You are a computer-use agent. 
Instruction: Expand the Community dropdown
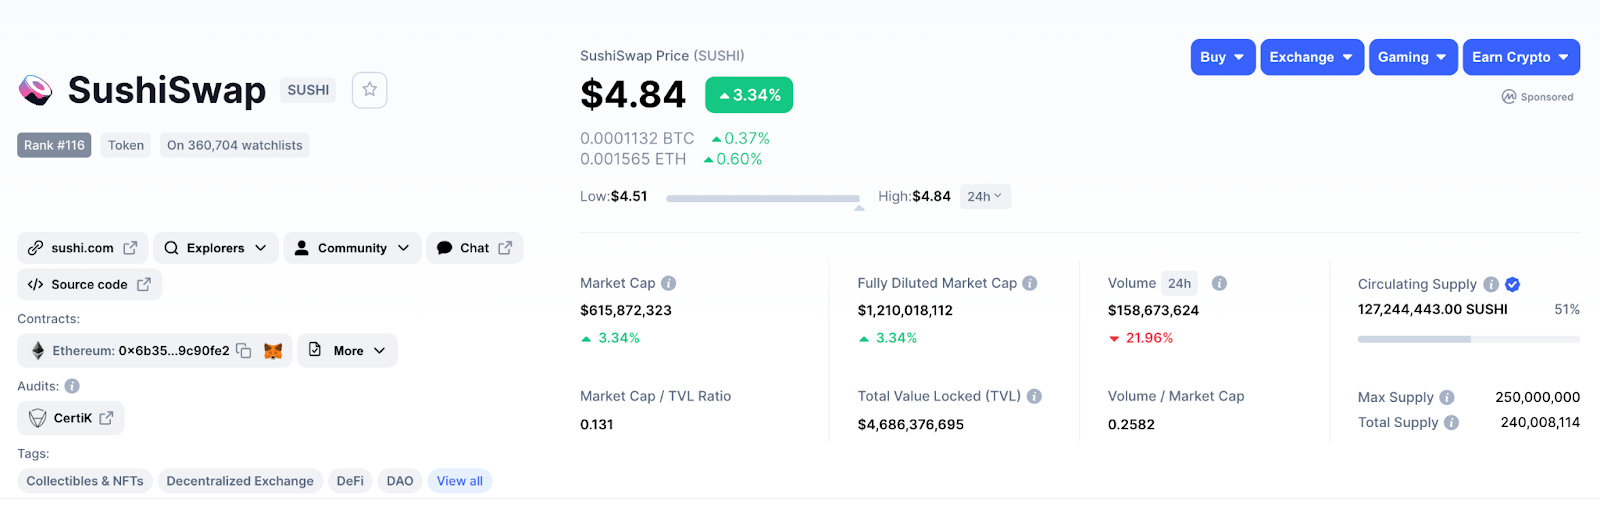click(353, 248)
